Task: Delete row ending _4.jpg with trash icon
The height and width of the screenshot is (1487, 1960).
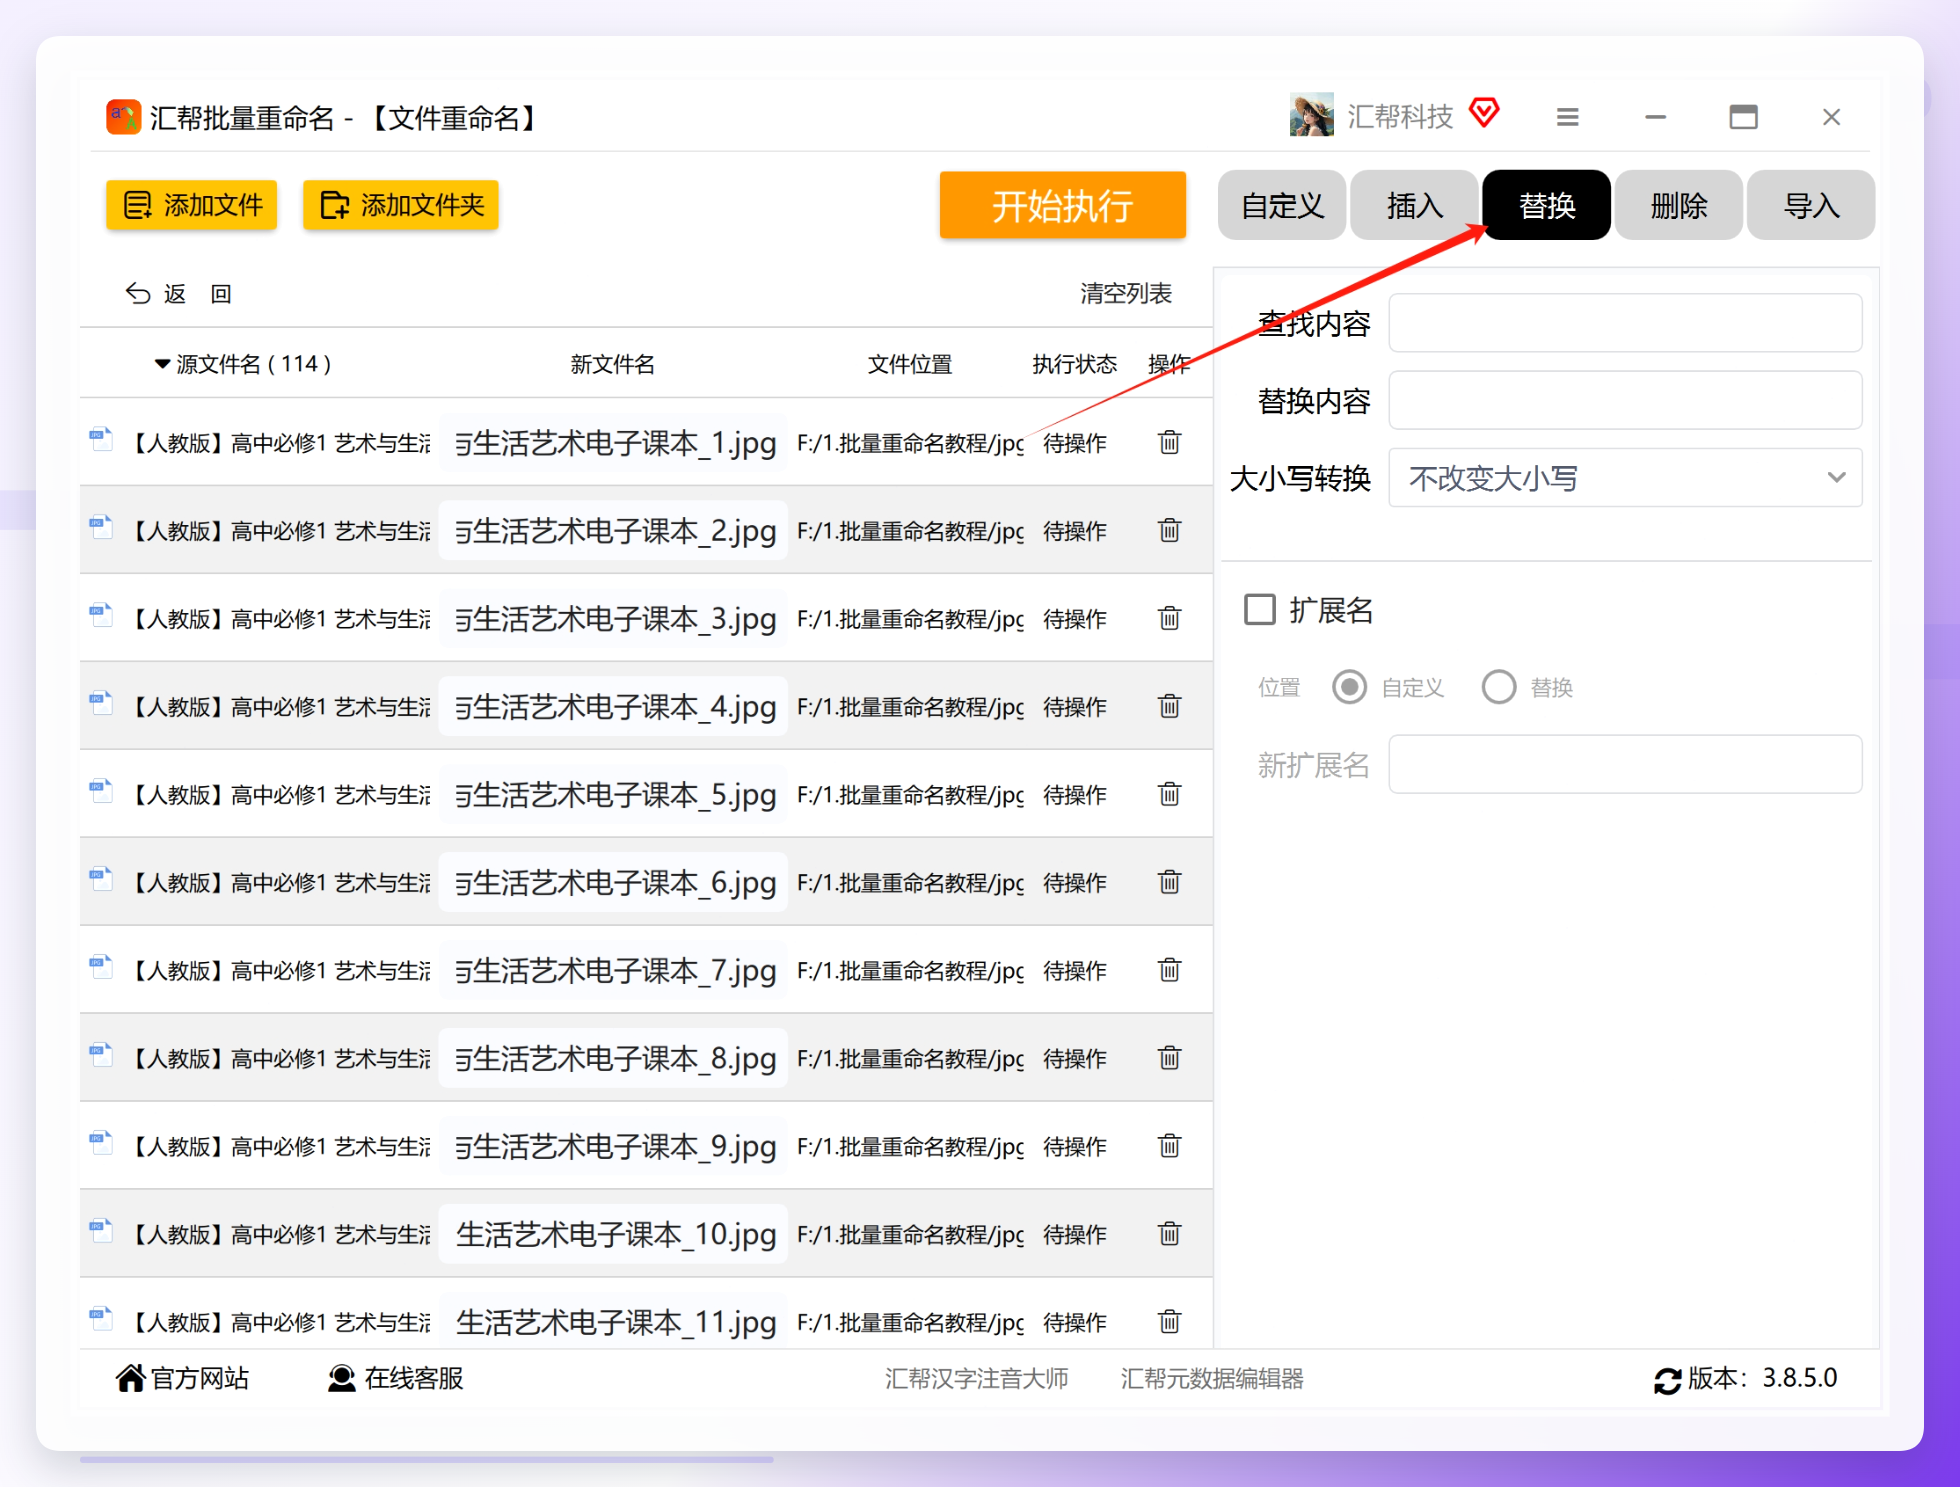Action: pyautogui.click(x=1169, y=706)
